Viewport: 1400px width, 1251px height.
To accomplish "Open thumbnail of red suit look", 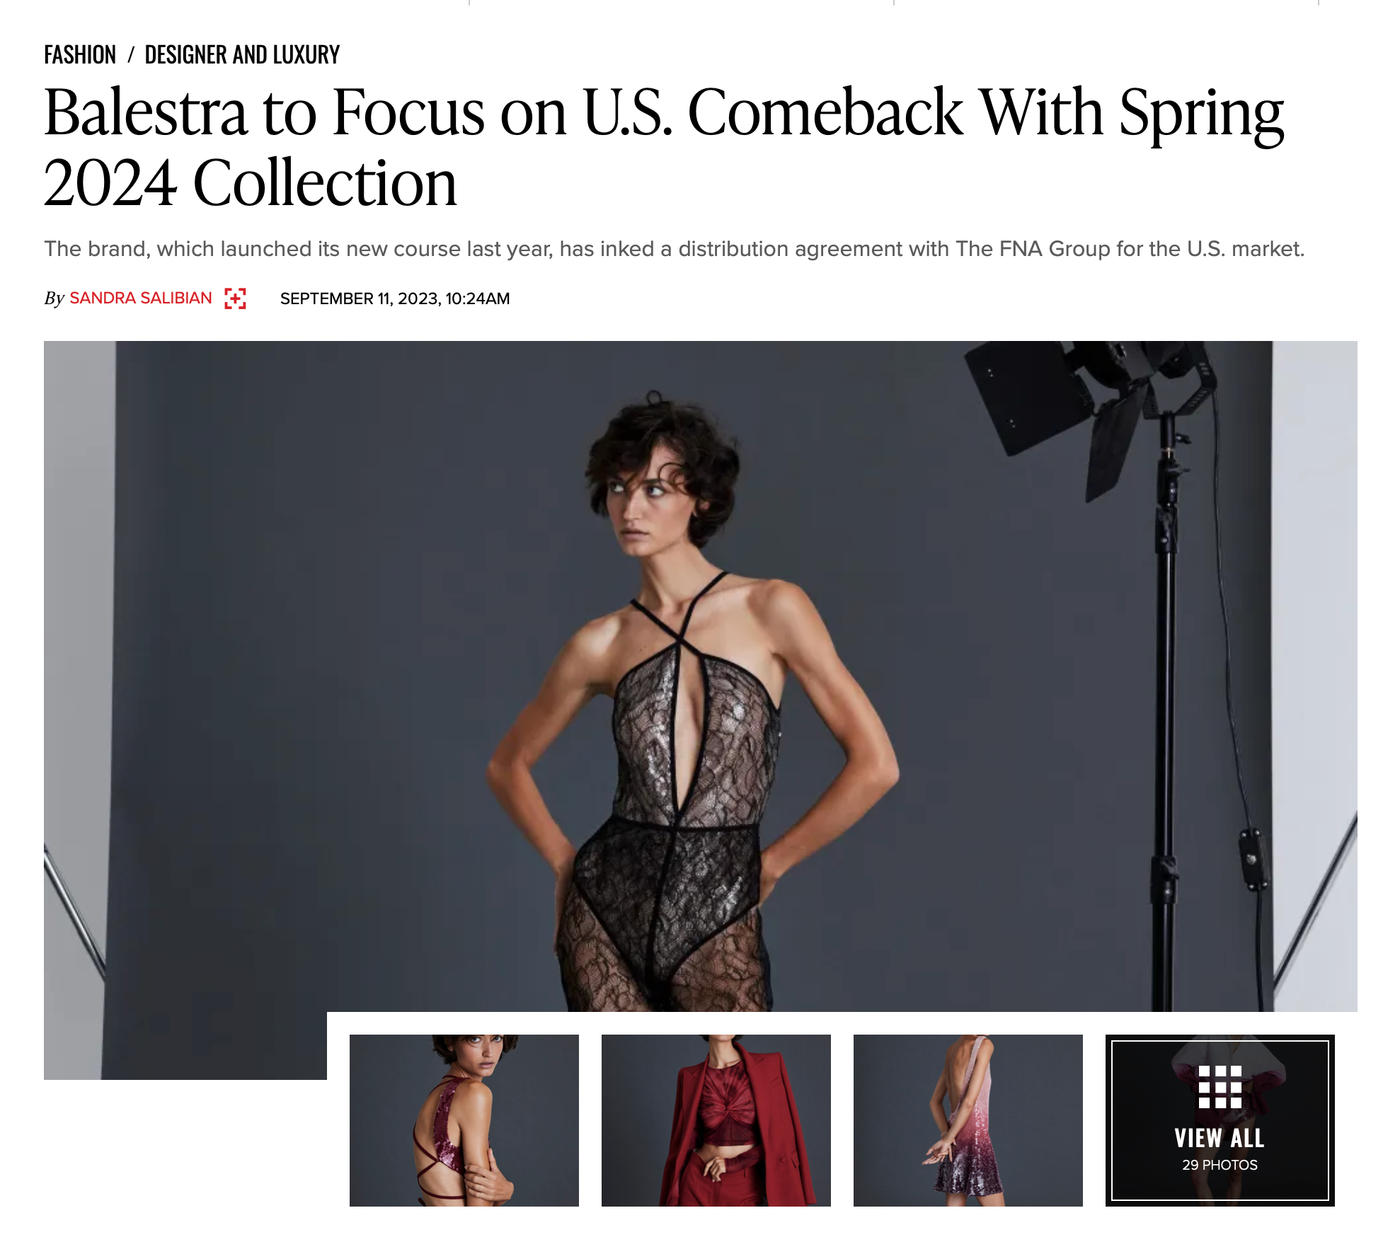I will click(716, 1120).
